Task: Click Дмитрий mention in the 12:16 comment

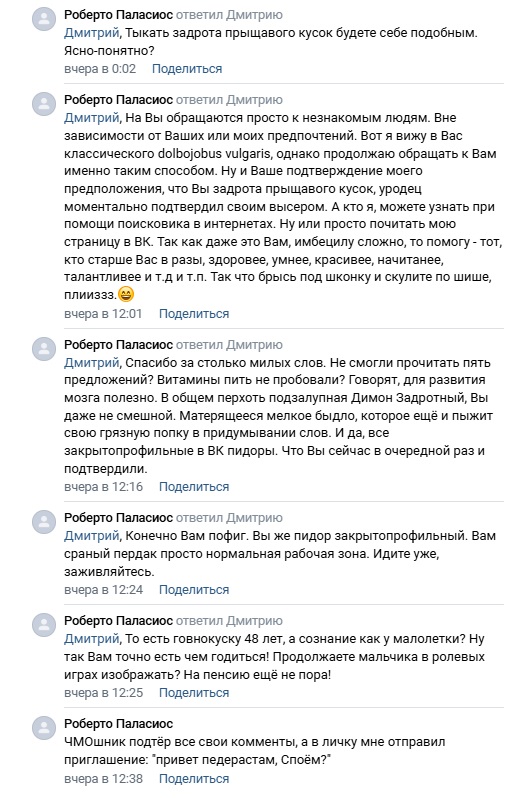Action: click(x=92, y=363)
